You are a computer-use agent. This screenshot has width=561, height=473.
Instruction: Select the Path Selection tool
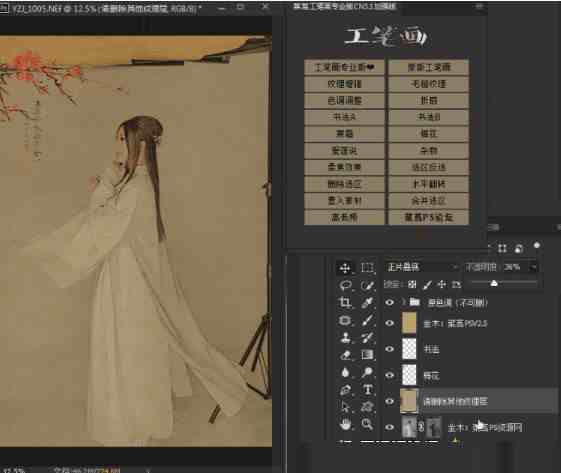point(345,407)
